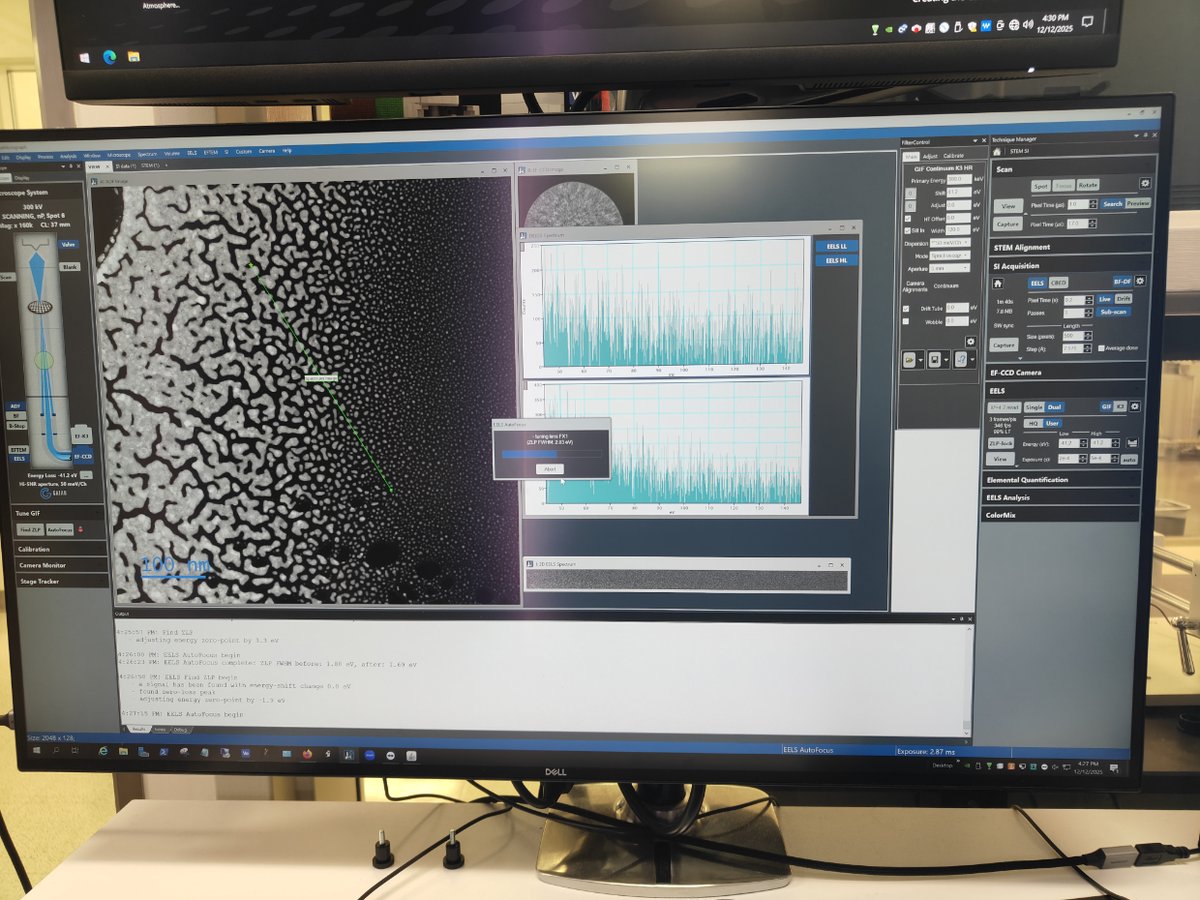Open the Dispersion dropdown
Image resolution: width=1200 pixels, height=900 pixels.
tap(950, 243)
